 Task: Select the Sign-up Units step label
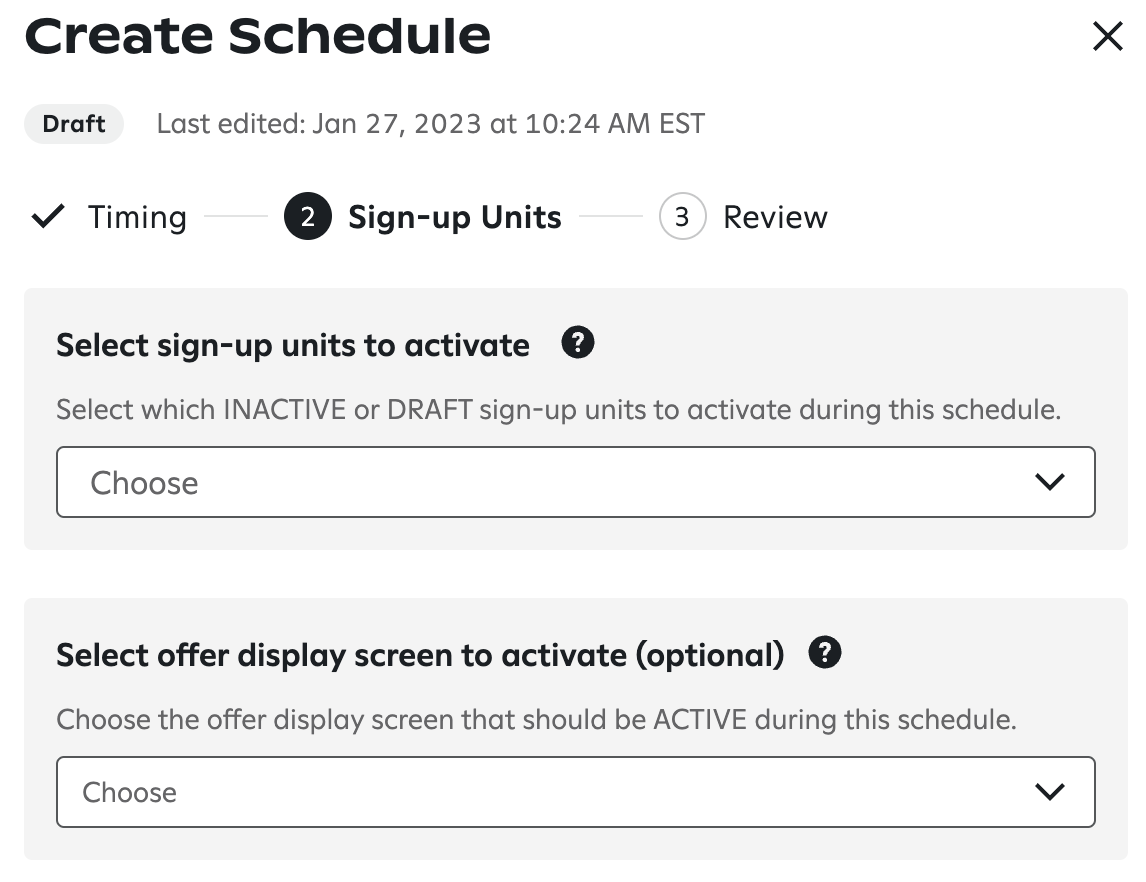tap(454, 217)
